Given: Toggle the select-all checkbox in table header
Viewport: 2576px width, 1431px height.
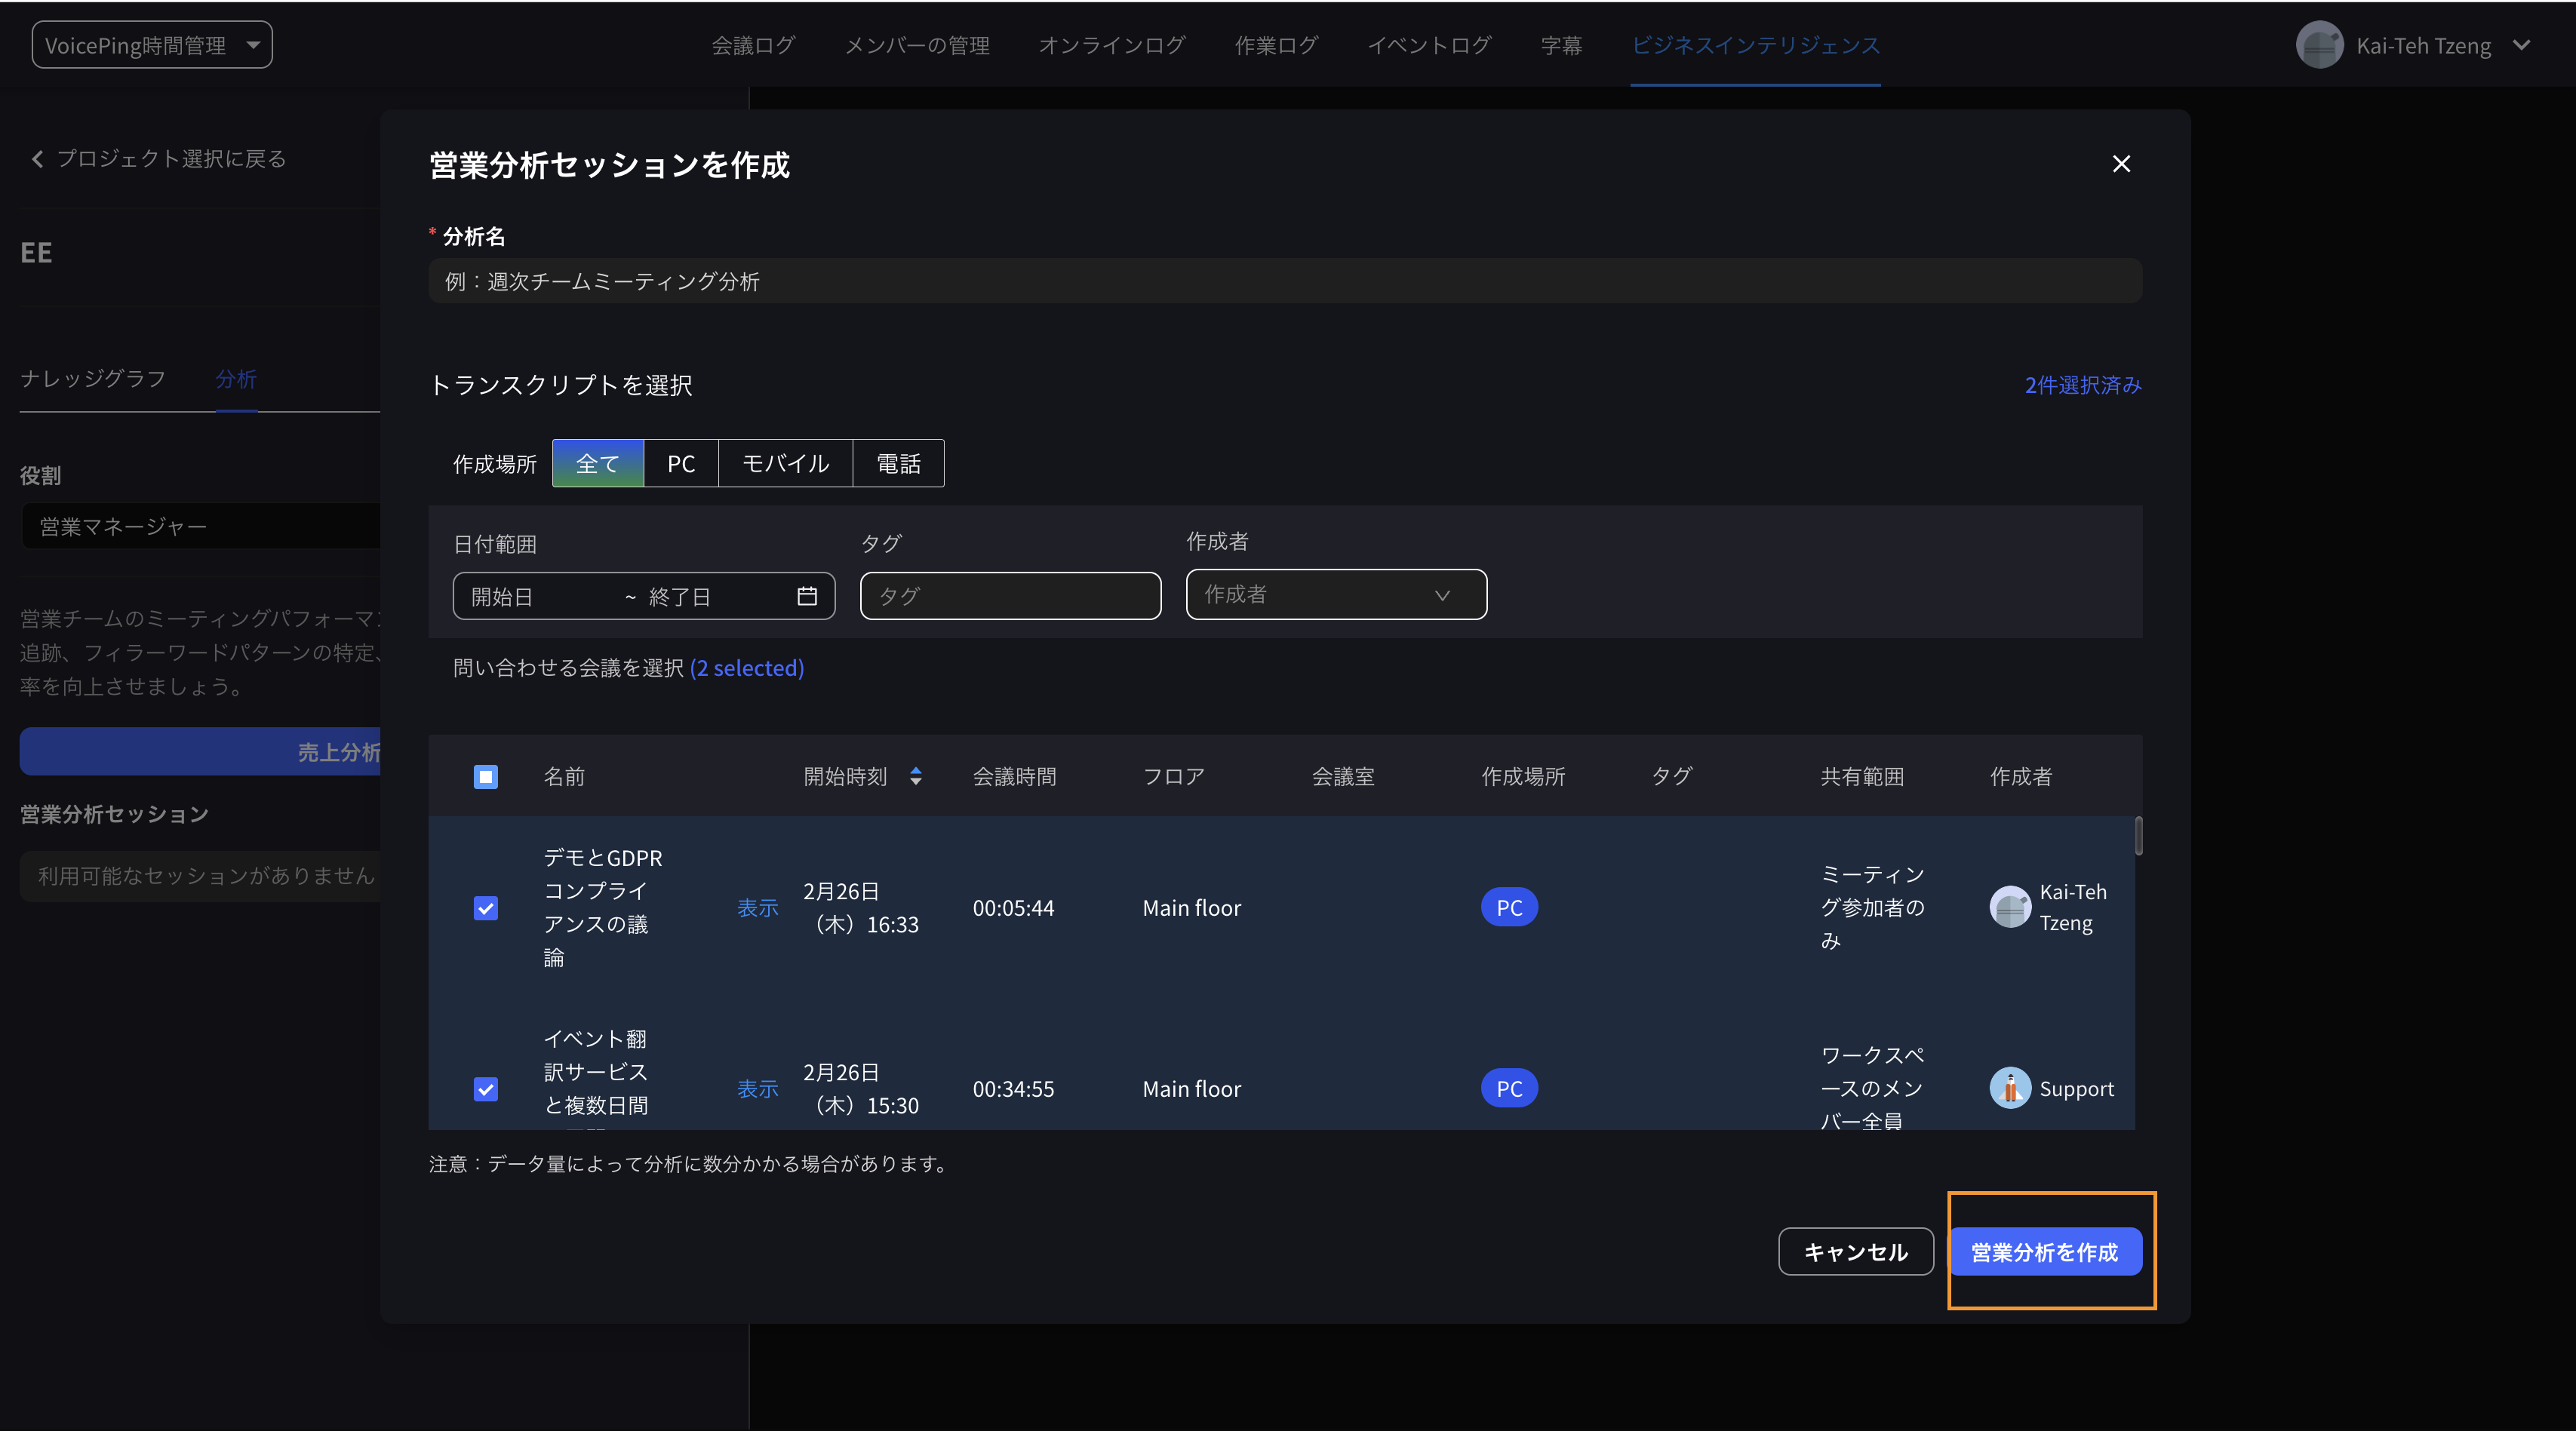Looking at the screenshot, I should tap(485, 777).
